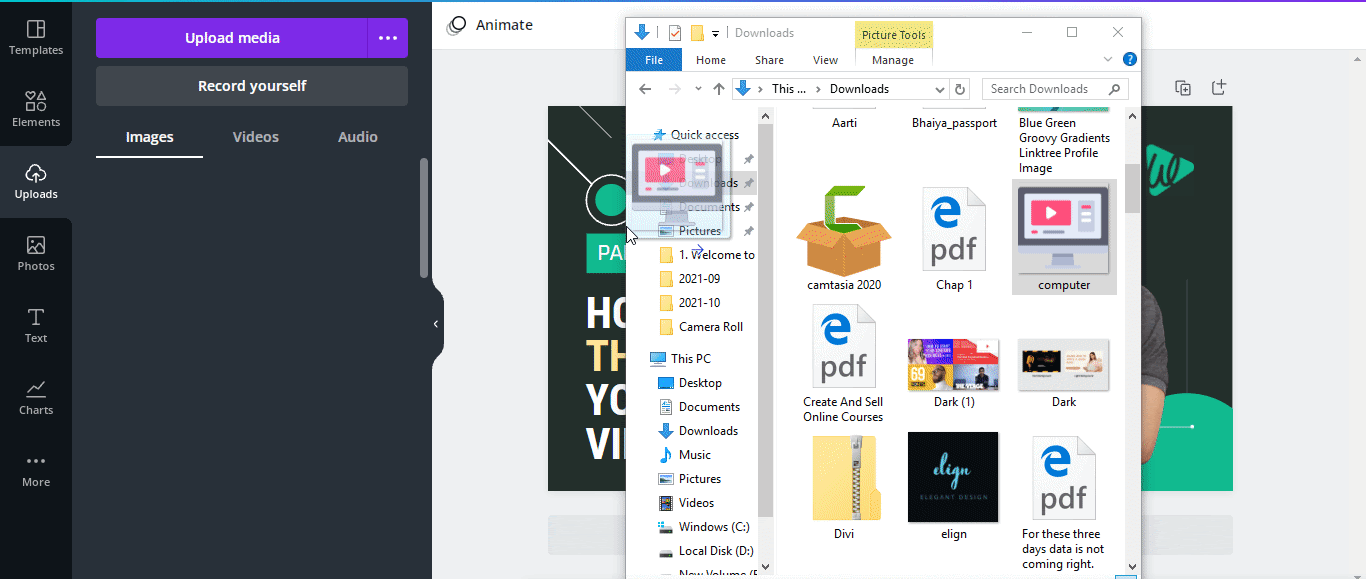Click the add page icon above the canvas

(x=1219, y=88)
